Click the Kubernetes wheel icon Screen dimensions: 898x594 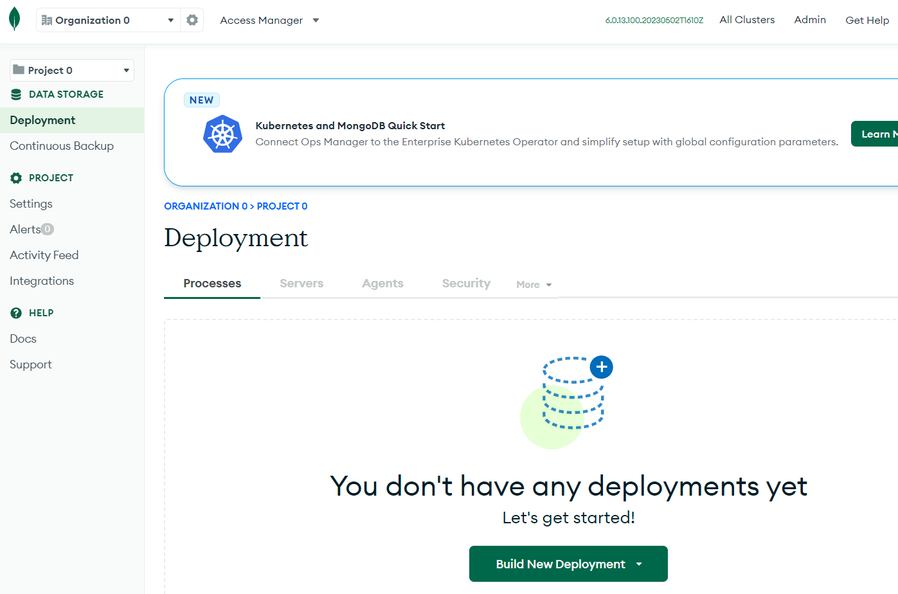(222, 134)
